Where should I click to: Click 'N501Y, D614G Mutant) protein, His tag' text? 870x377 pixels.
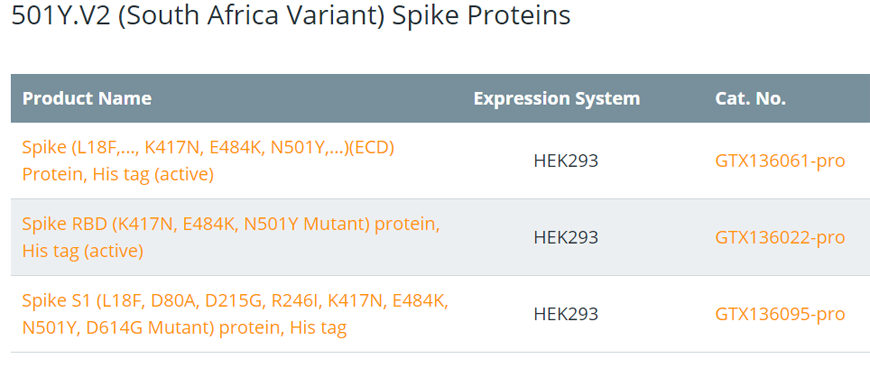click(x=184, y=328)
